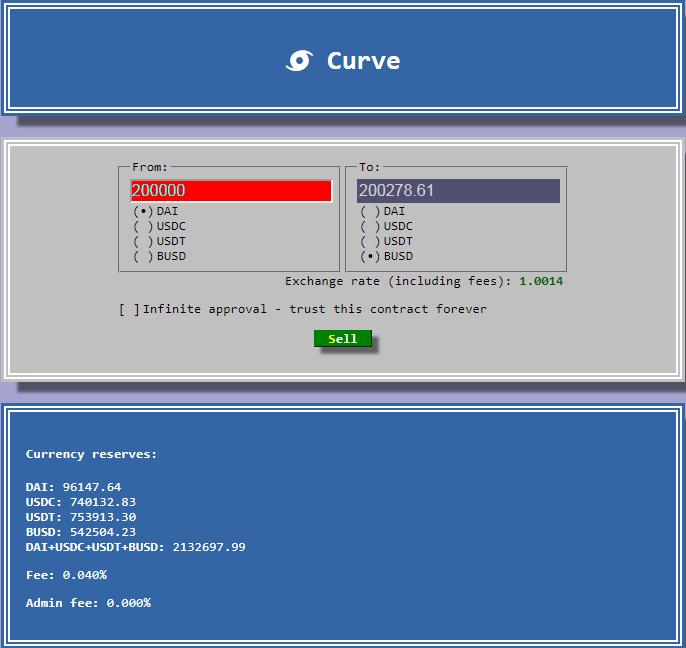Screen dimensions: 686x648
Task: Click the Curve title text
Action: [x=364, y=61]
